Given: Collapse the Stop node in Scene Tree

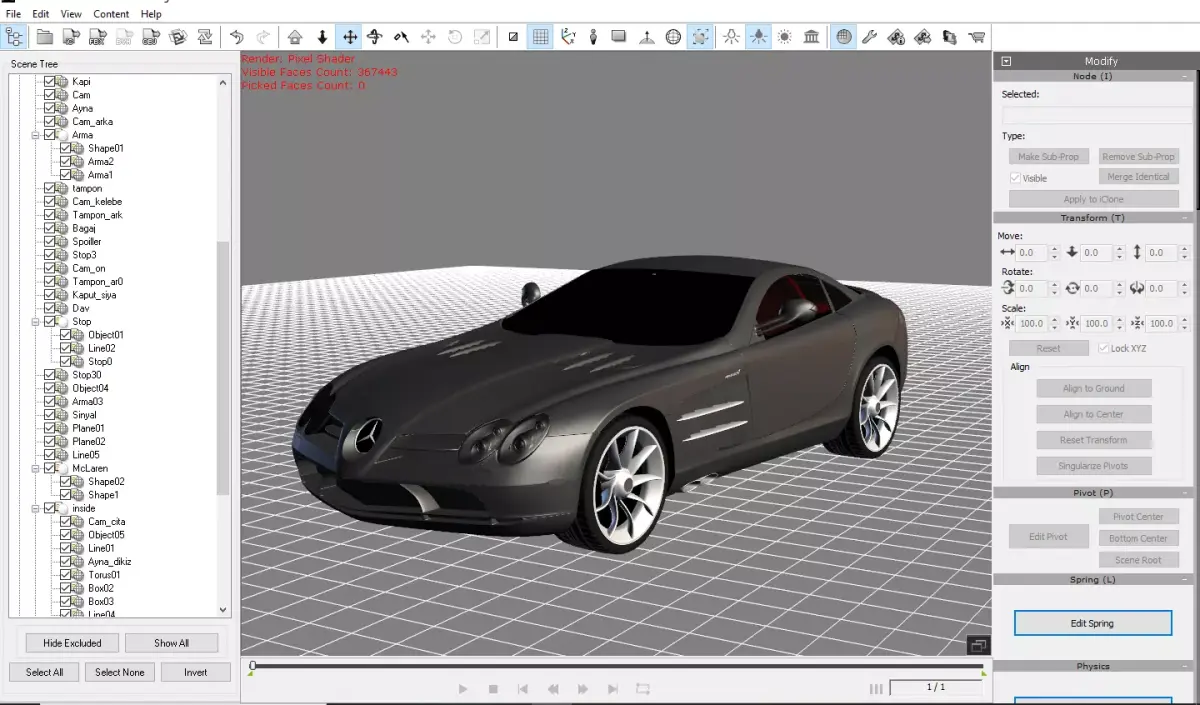Looking at the screenshot, I should pos(36,321).
